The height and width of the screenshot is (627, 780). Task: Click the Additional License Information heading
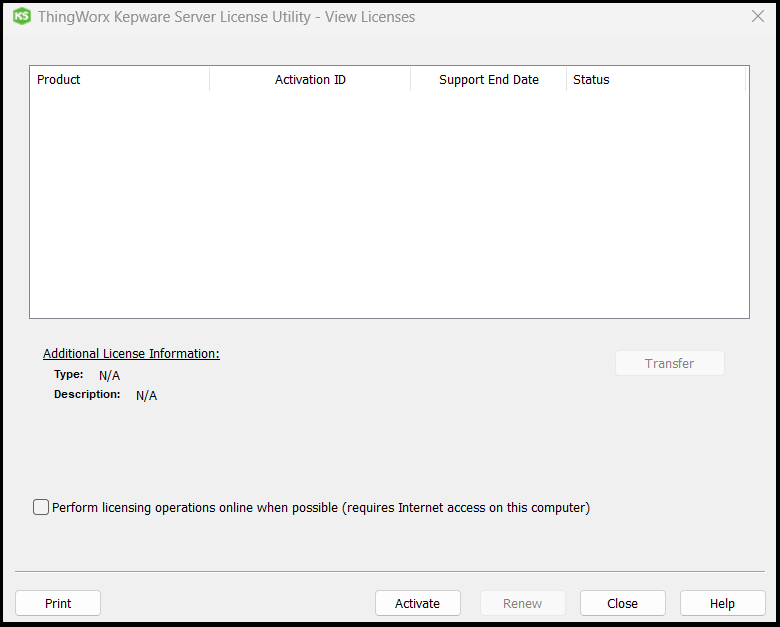(x=131, y=354)
